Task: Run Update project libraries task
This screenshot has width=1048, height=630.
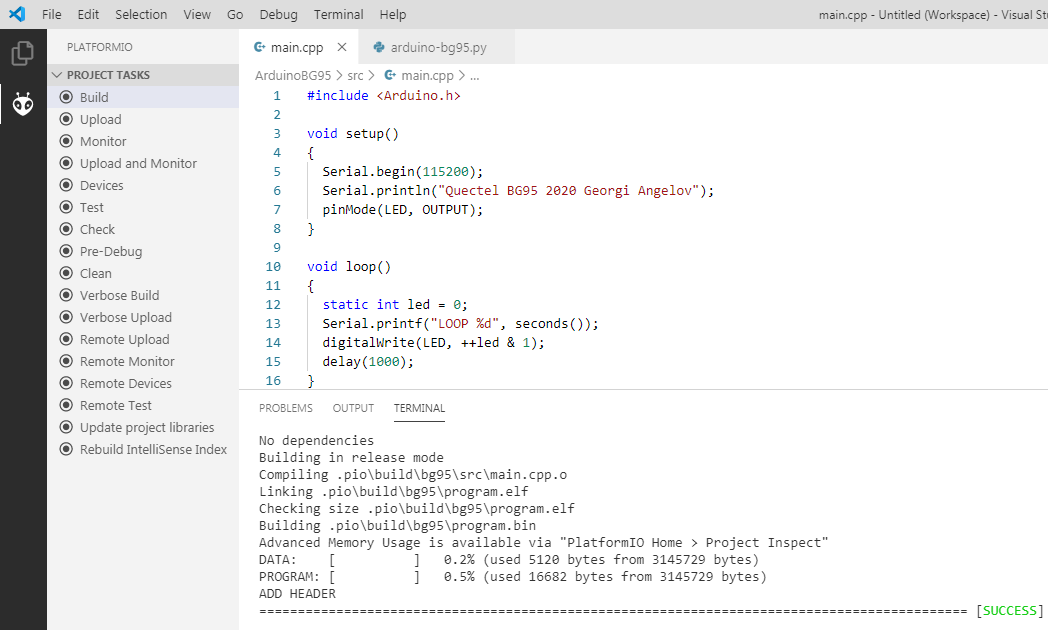Action: [144, 428]
